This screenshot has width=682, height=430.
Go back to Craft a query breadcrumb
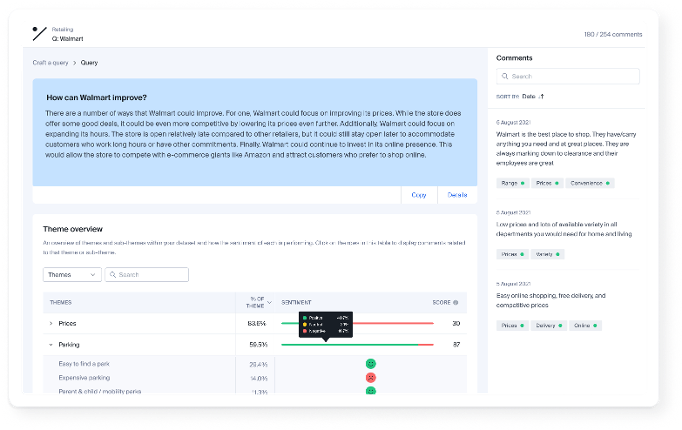50,63
